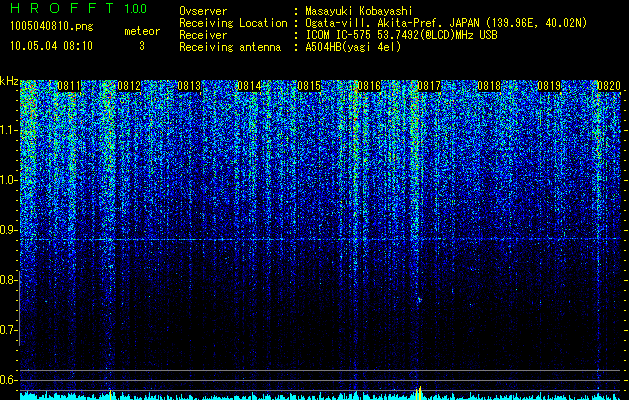Viewport: 629px width, 400px height.
Task: Click the HROFFT 1.0.0 title text
Action: click(78, 8)
